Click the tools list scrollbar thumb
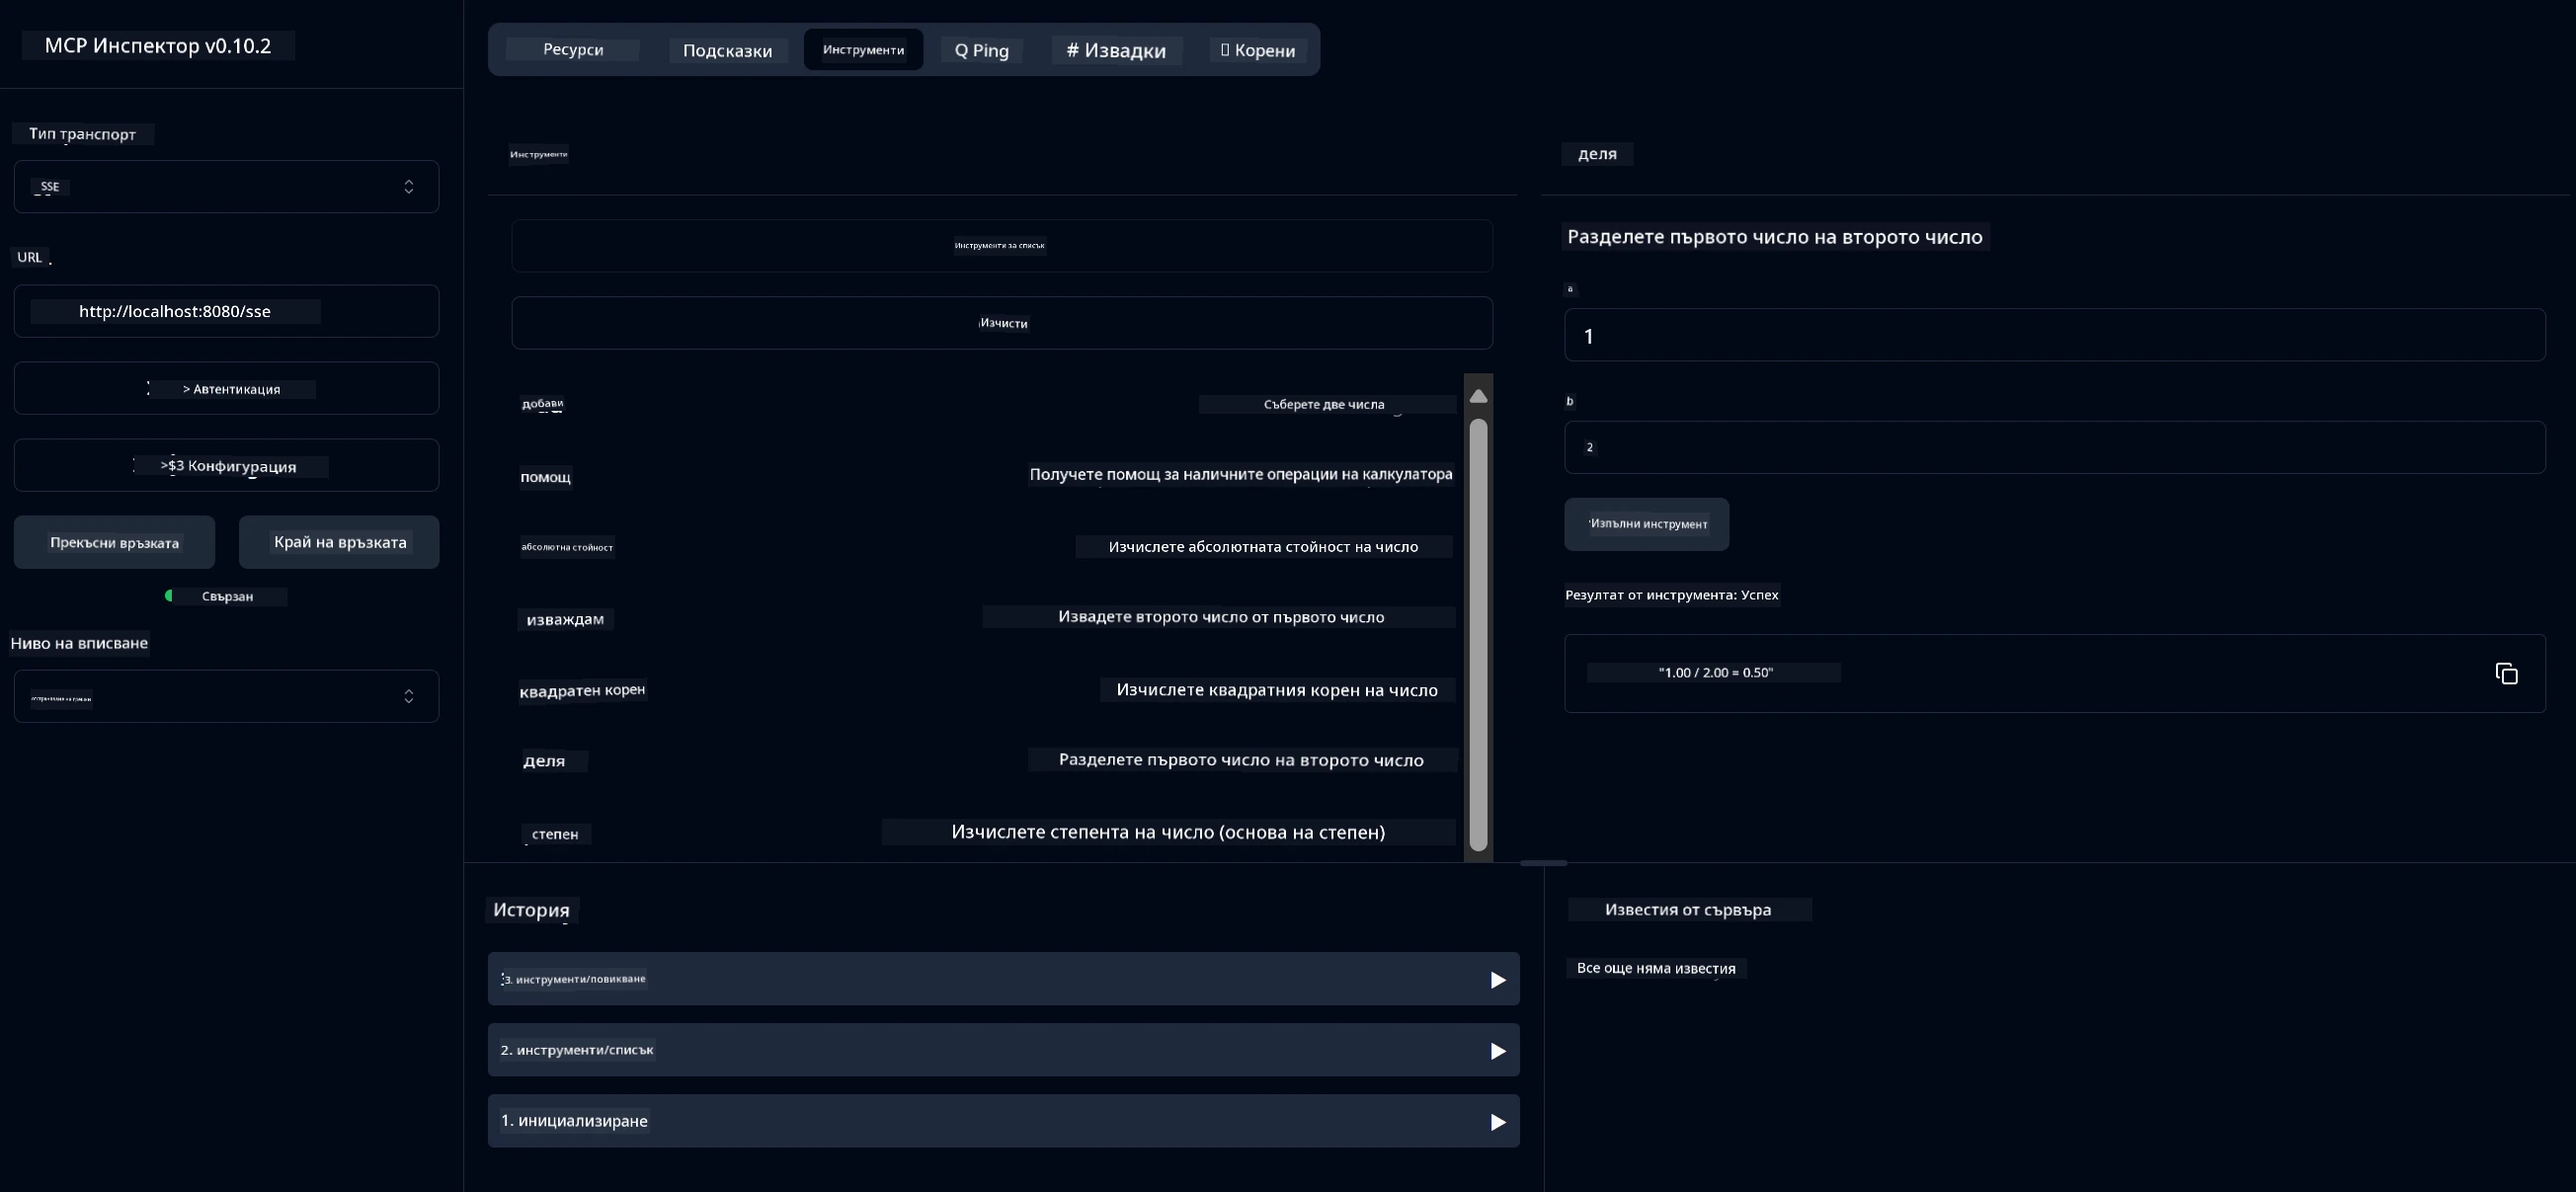 click(1478, 635)
